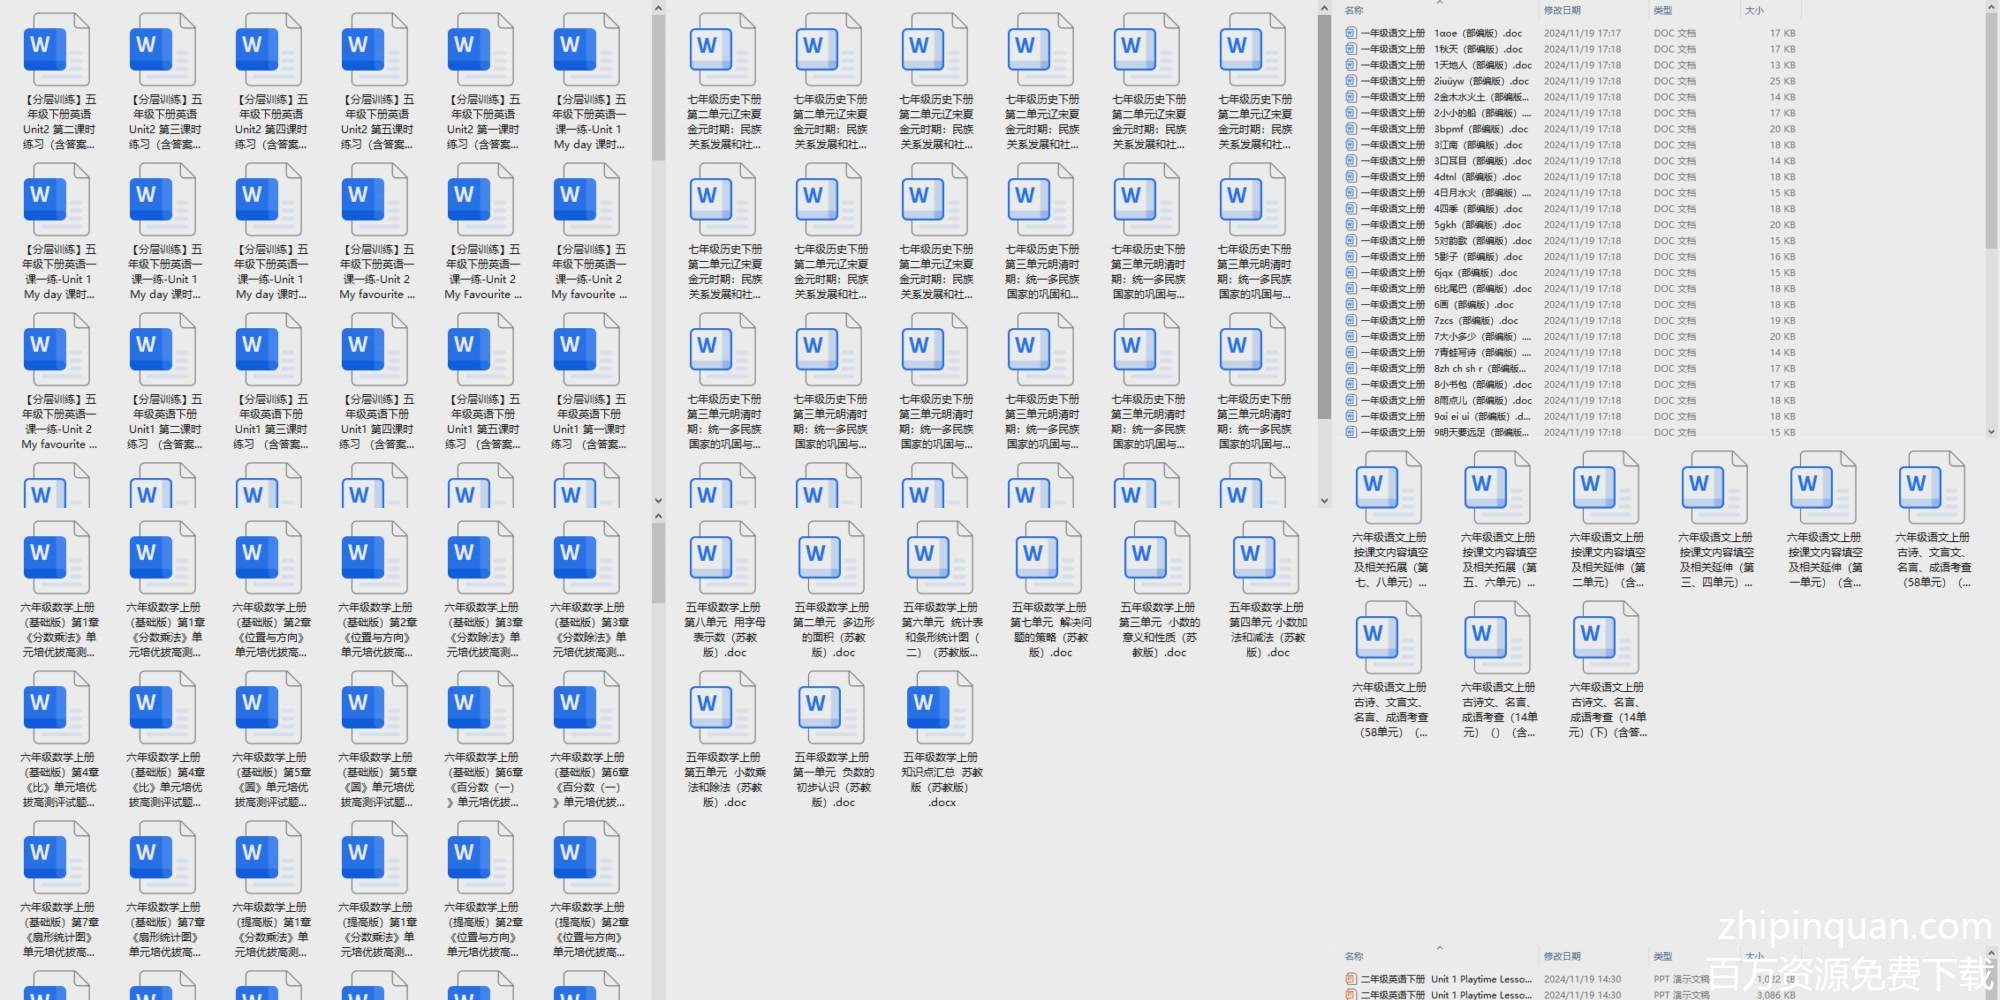Click file name 4dtnl (部编版) .doc

pos(1441,177)
